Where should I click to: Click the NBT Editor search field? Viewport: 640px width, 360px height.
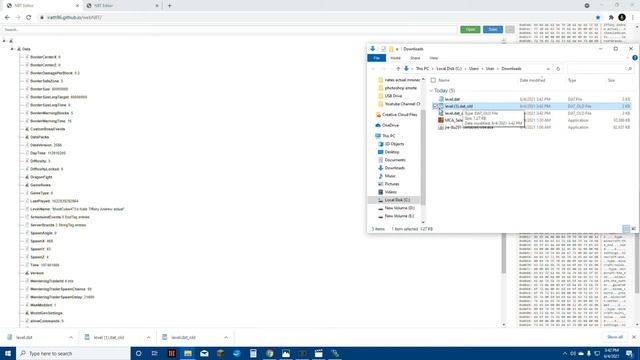229,29
